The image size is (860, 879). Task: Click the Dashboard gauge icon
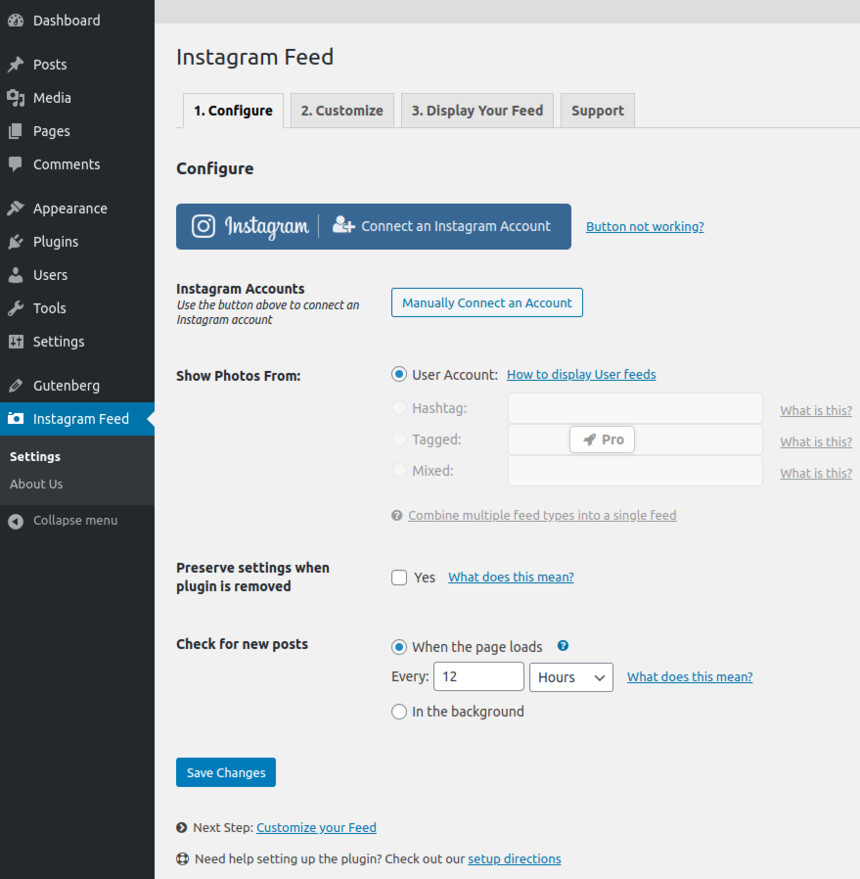(16, 20)
